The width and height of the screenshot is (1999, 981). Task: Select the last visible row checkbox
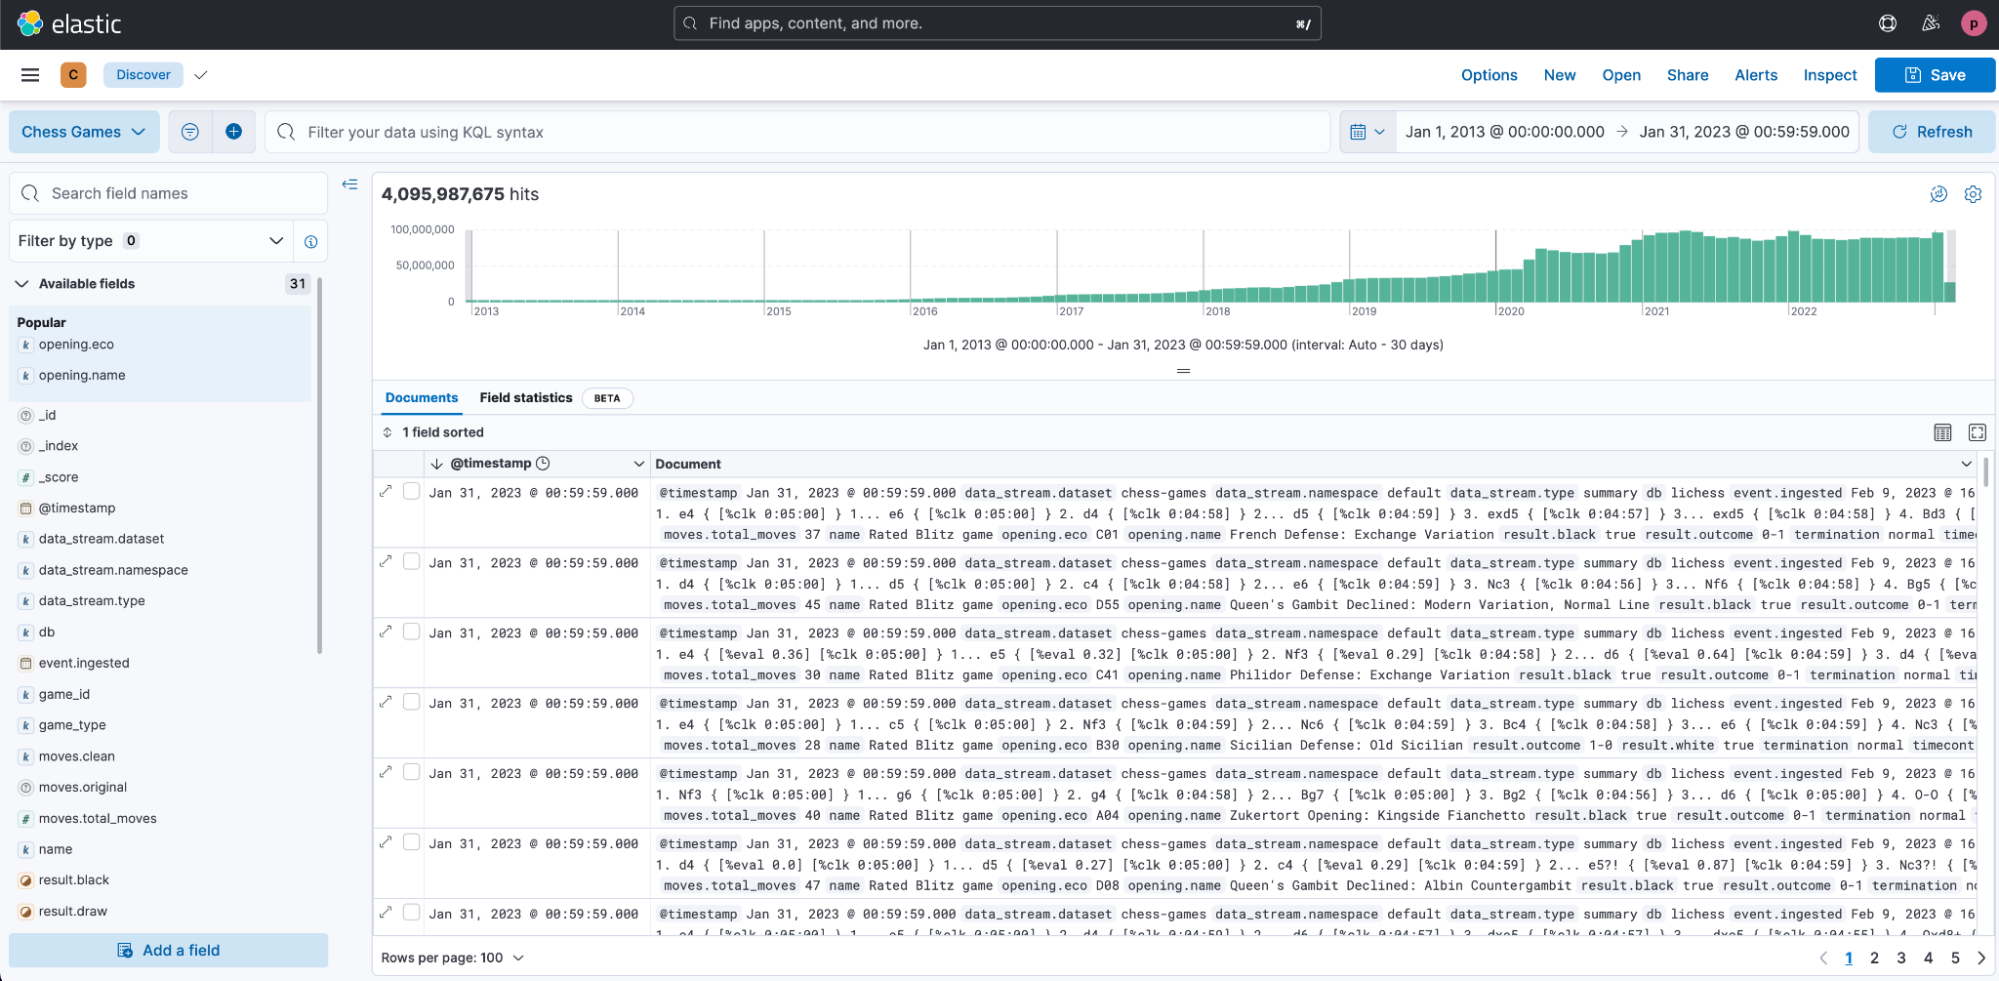tap(411, 912)
